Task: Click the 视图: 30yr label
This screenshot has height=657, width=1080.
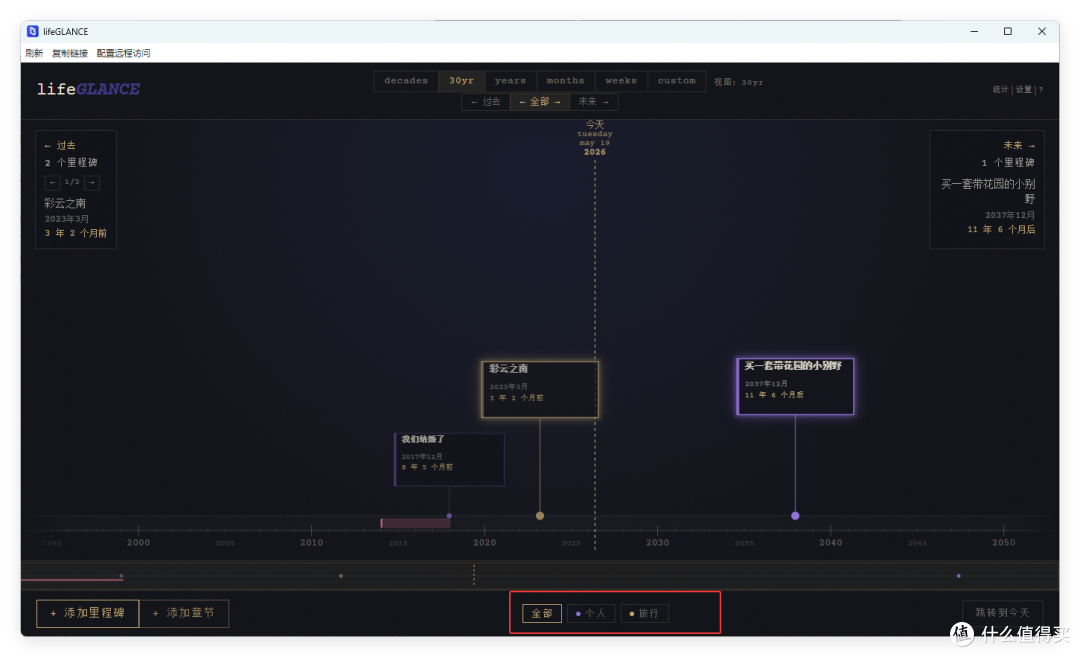Action: [738, 82]
